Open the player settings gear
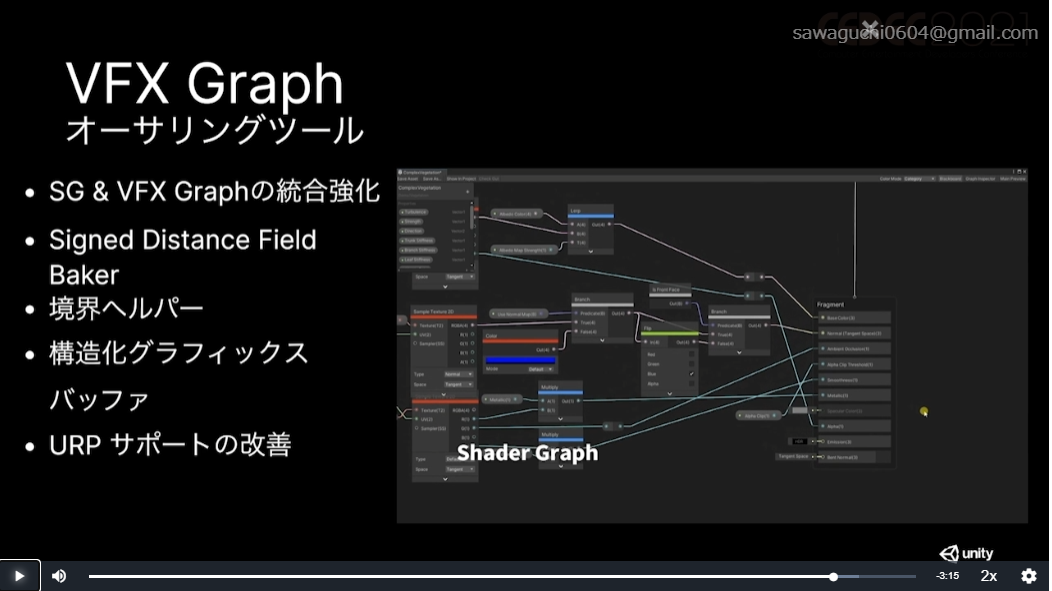This screenshot has height=591, width=1052. pos(1029,576)
